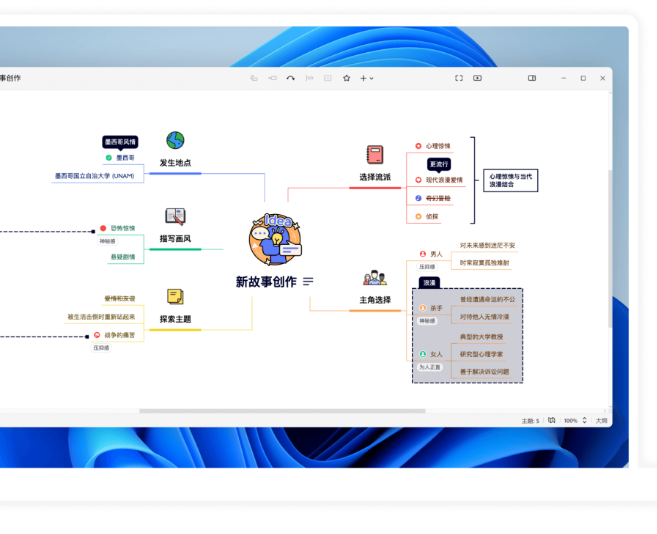Image resolution: width=657 pixels, height=534 pixels.
Task: Switch to 大纲 outline view
Action: (601, 421)
